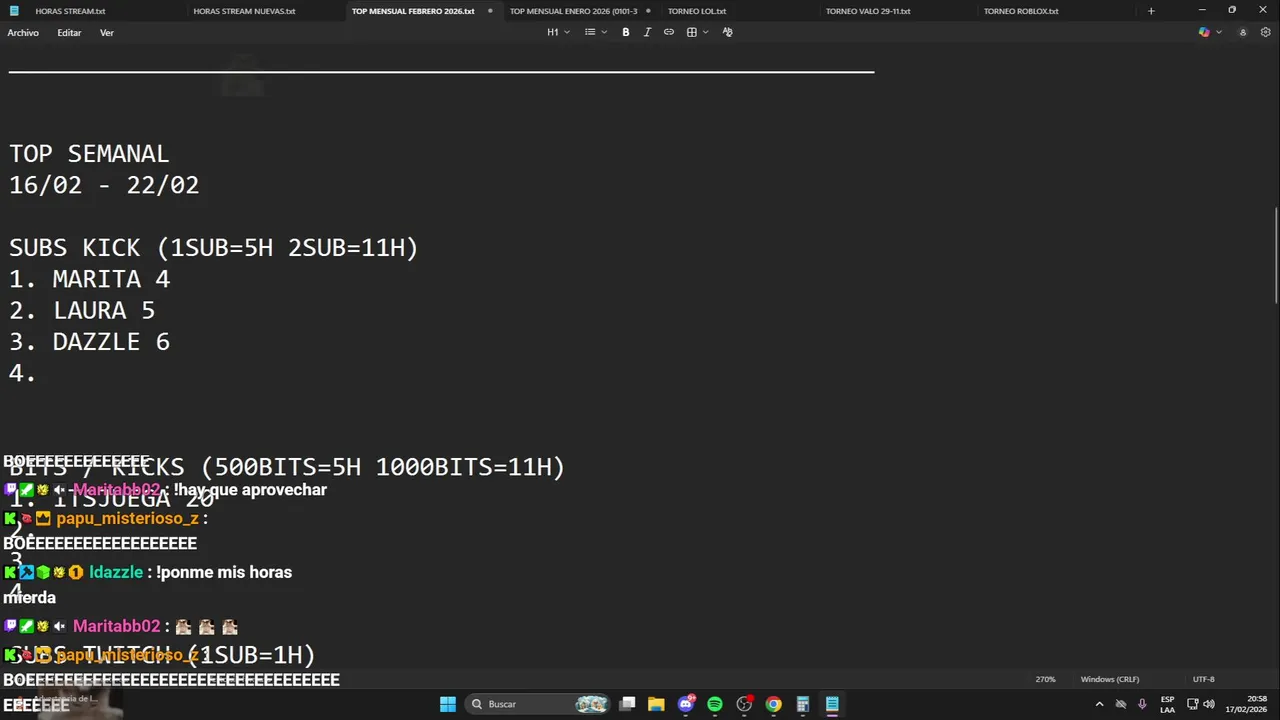Switch to the HORAS STREAM.txt tab
Screen dimensions: 1280x720
(x=70, y=11)
